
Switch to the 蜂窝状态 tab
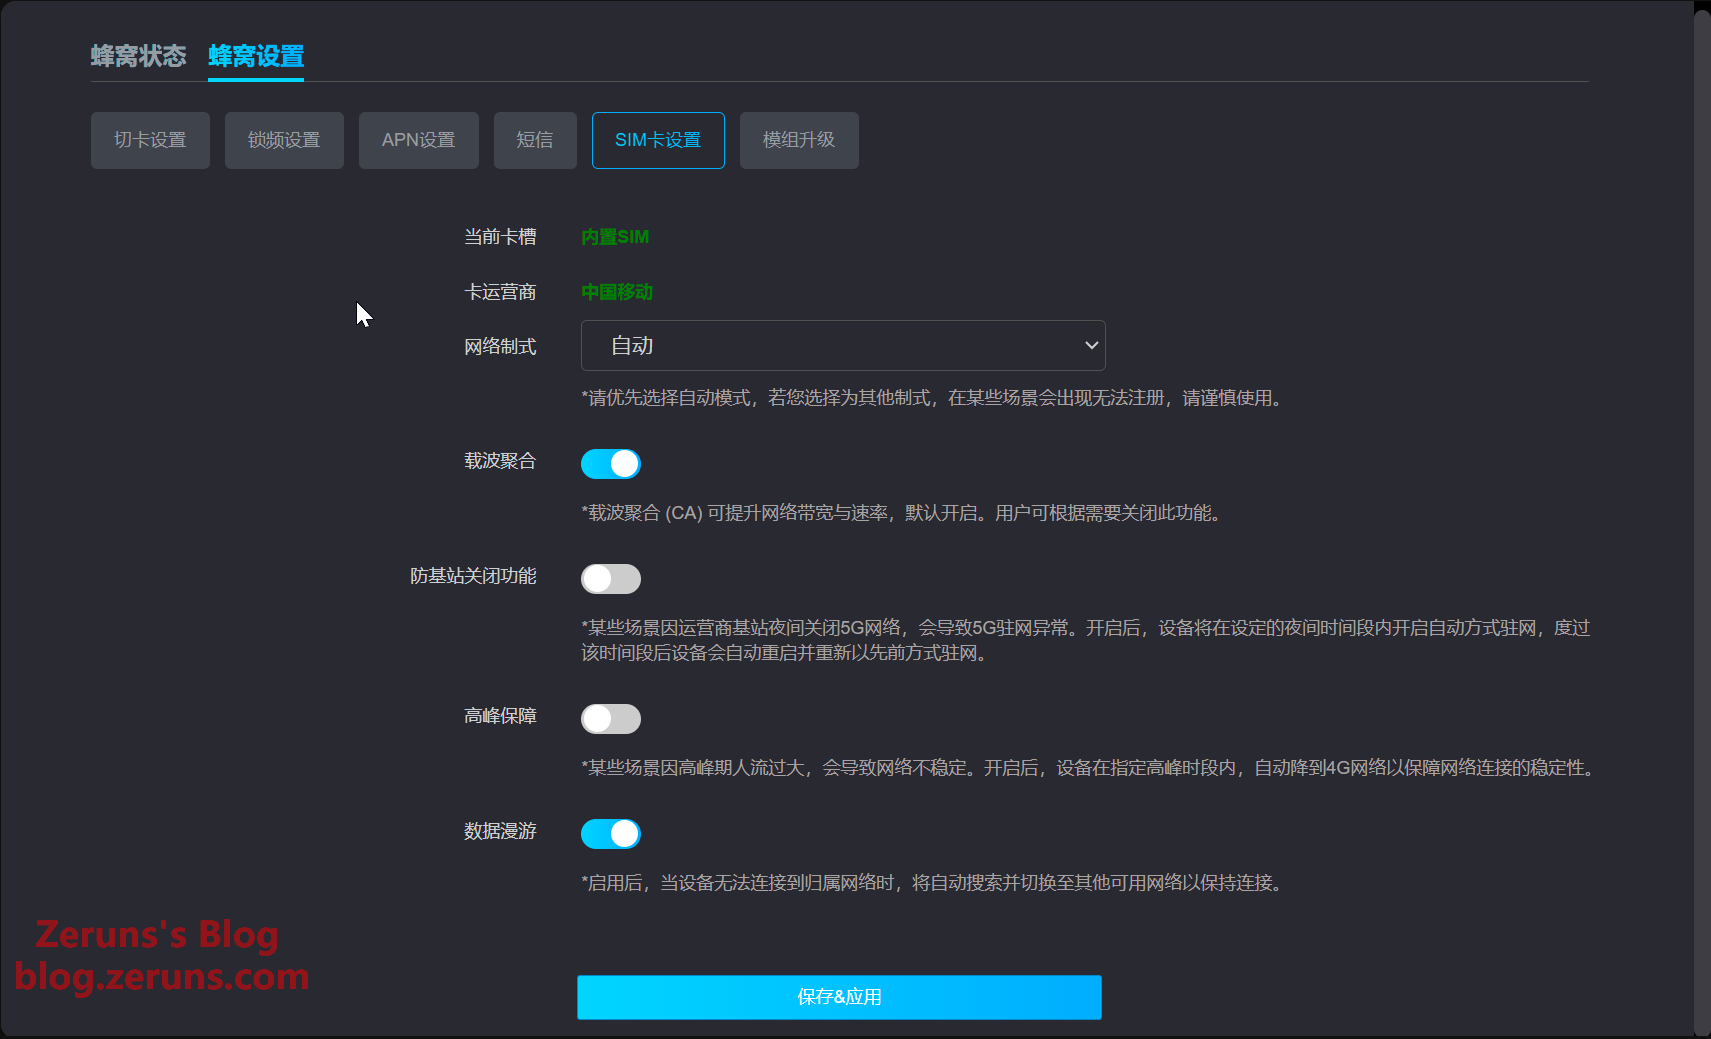138,56
